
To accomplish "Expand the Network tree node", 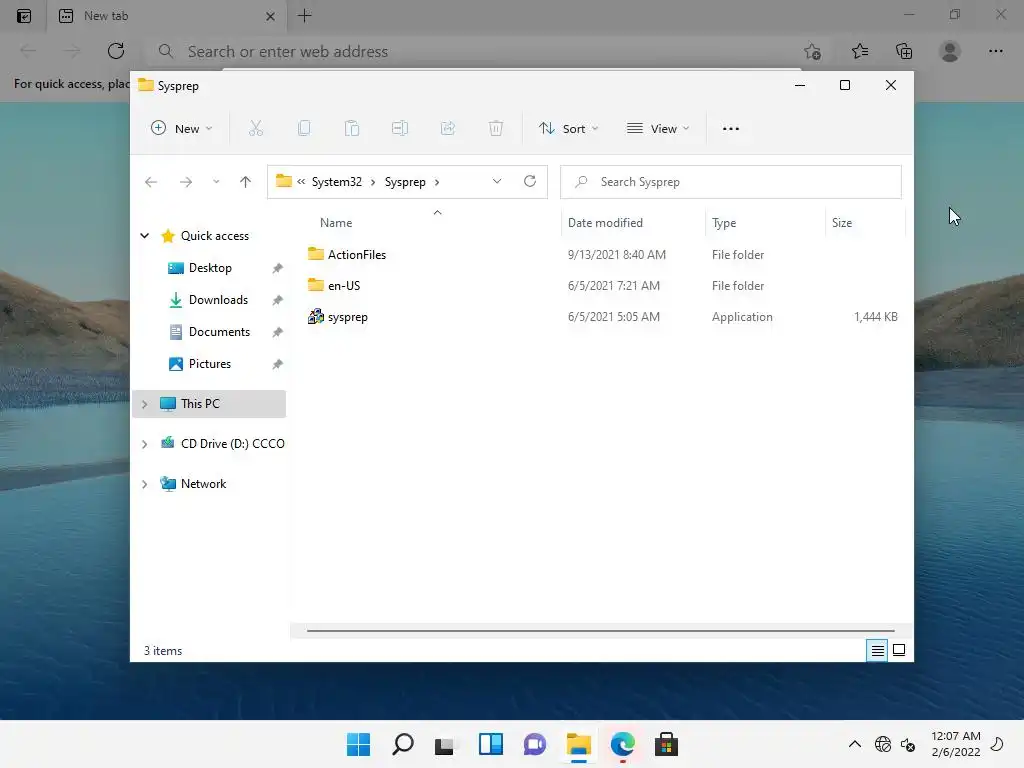I will click(145, 484).
